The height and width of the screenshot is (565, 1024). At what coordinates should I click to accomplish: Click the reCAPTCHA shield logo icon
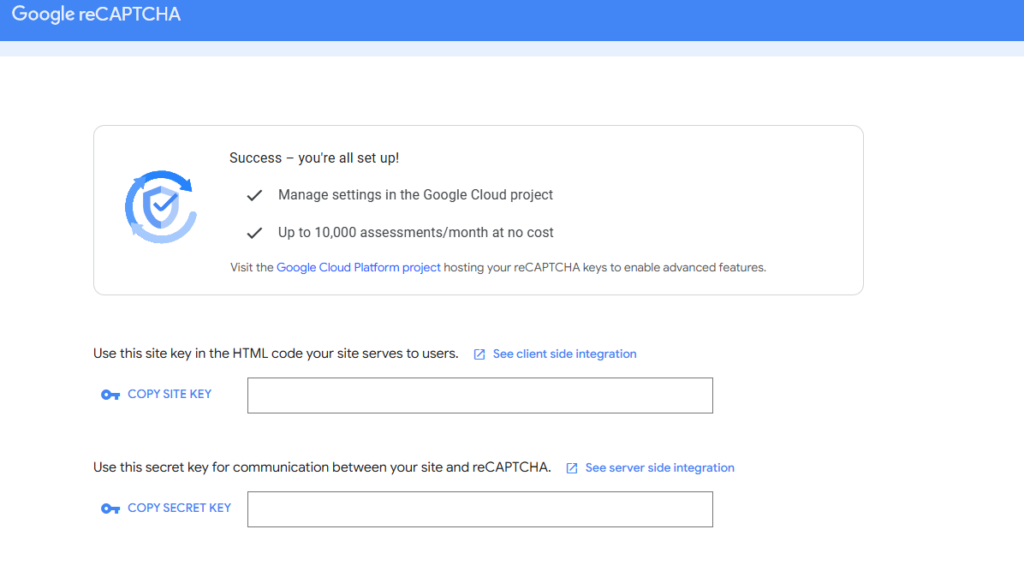(x=161, y=207)
